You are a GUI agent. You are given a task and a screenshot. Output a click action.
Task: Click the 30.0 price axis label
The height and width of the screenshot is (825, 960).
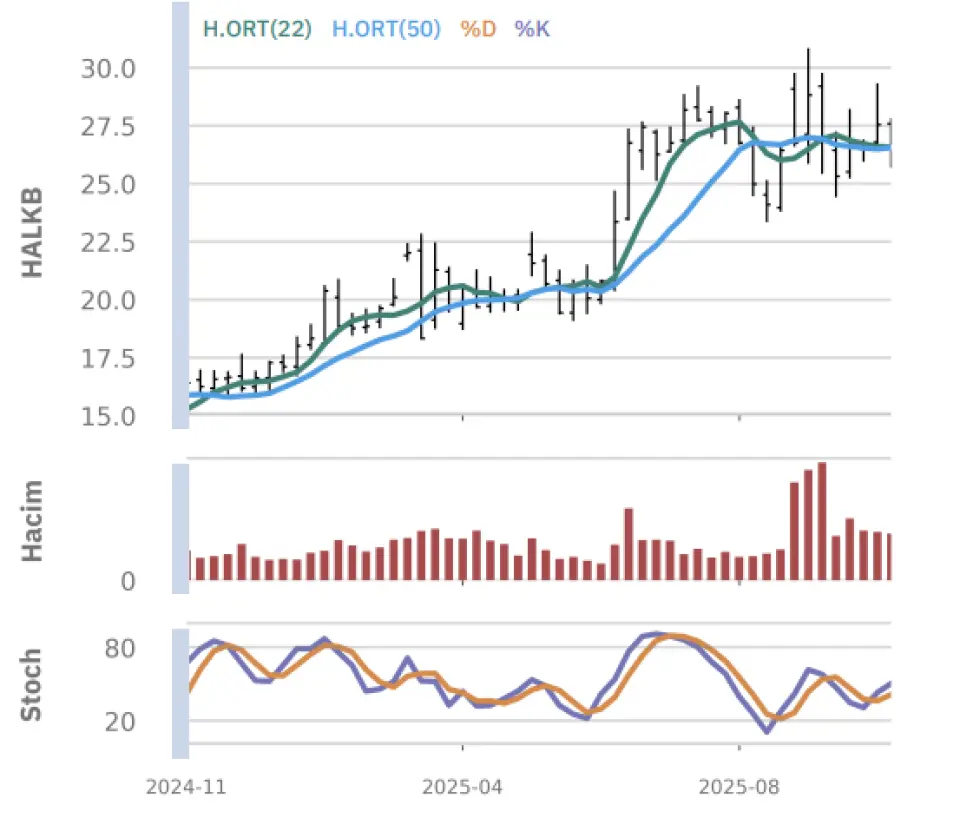[x=106, y=69]
